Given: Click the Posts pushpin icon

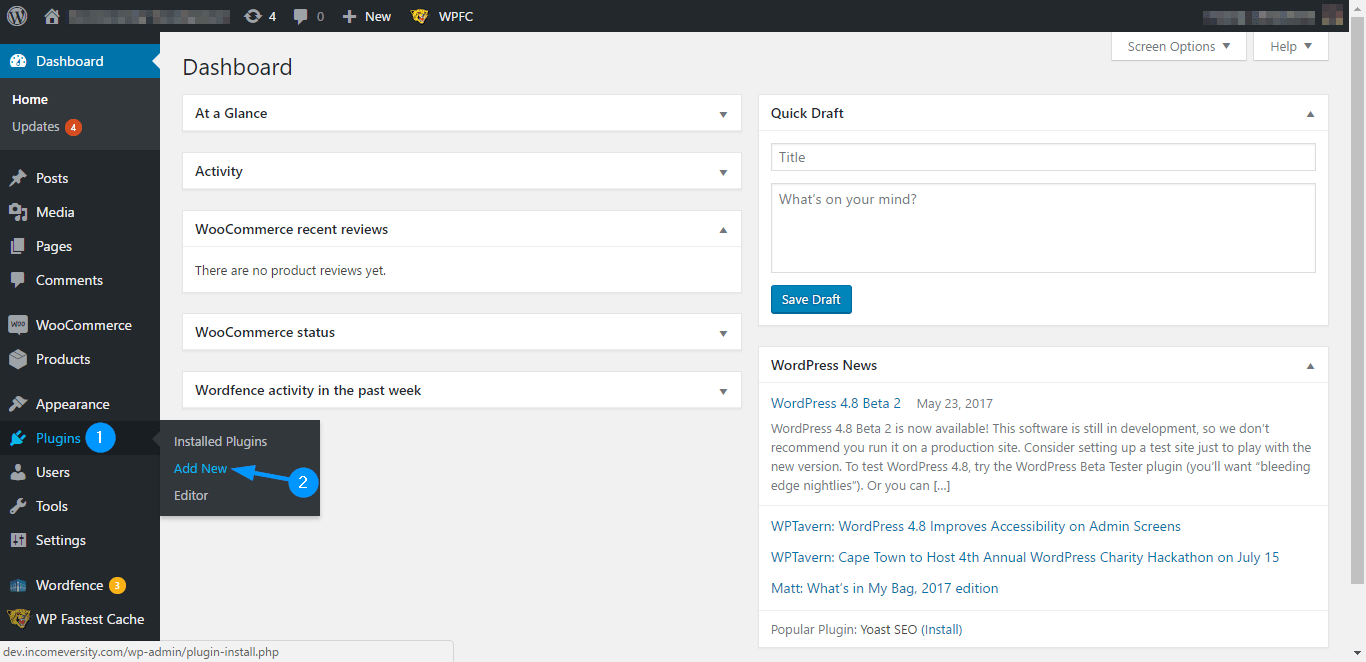Looking at the screenshot, I should [18, 178].
